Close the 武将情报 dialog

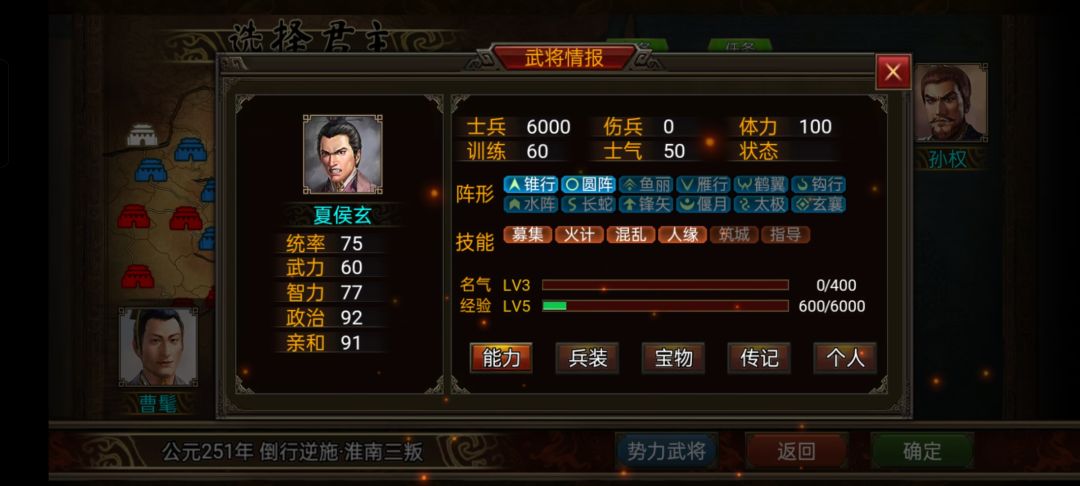click(893, 72)
